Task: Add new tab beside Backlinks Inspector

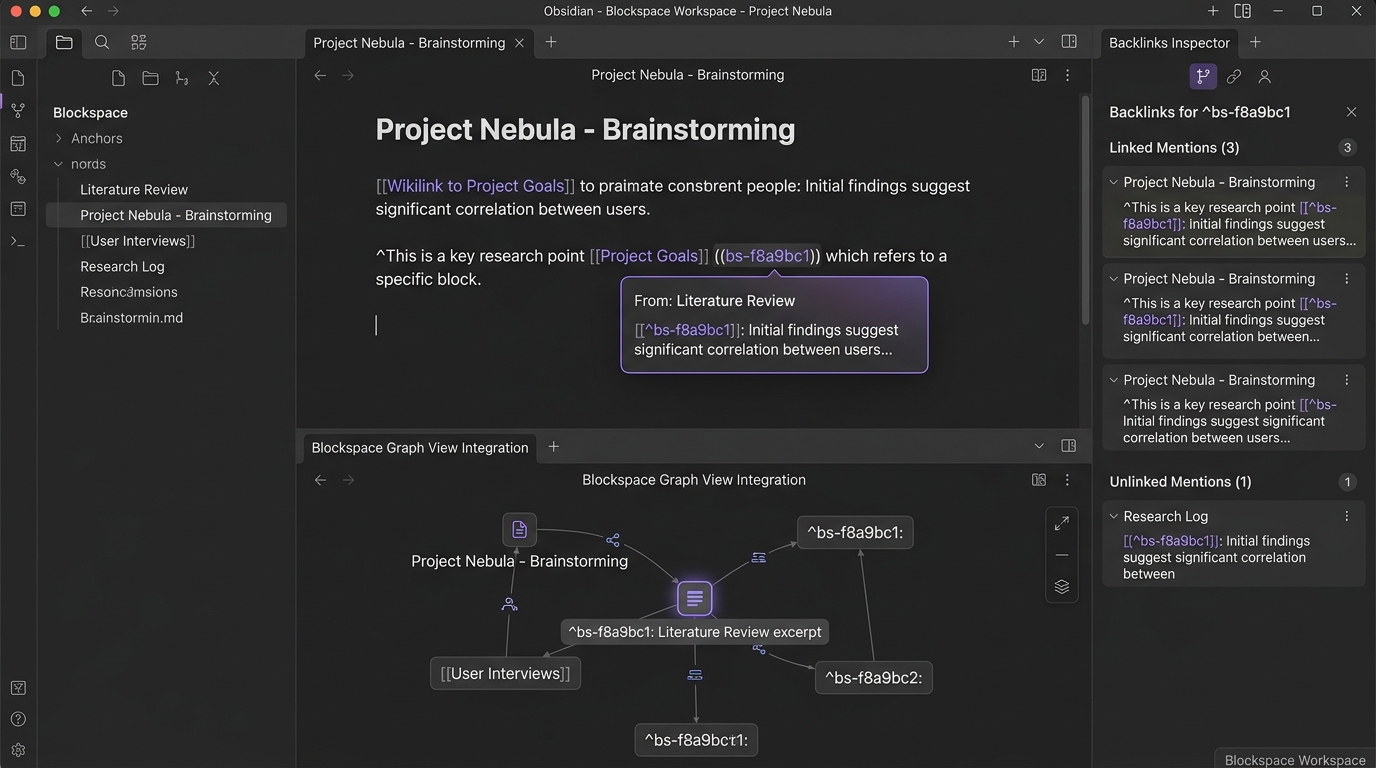Action: pos(1255,42)
